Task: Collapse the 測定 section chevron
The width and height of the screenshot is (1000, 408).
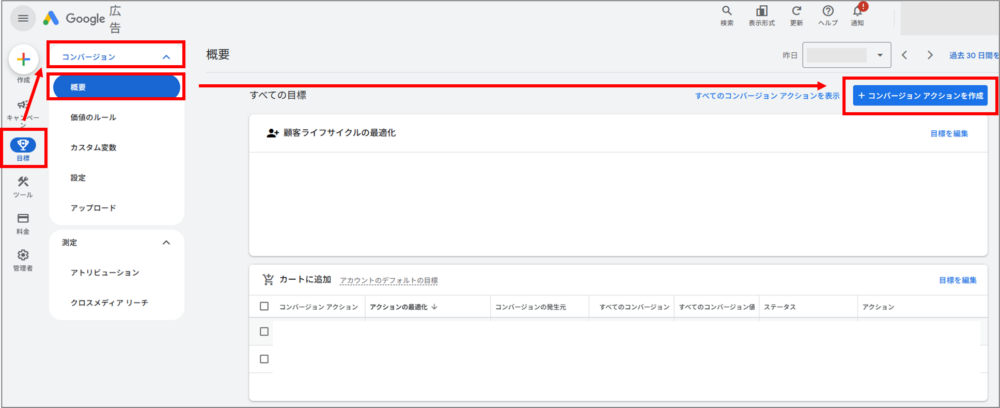Action: point(166,242)
